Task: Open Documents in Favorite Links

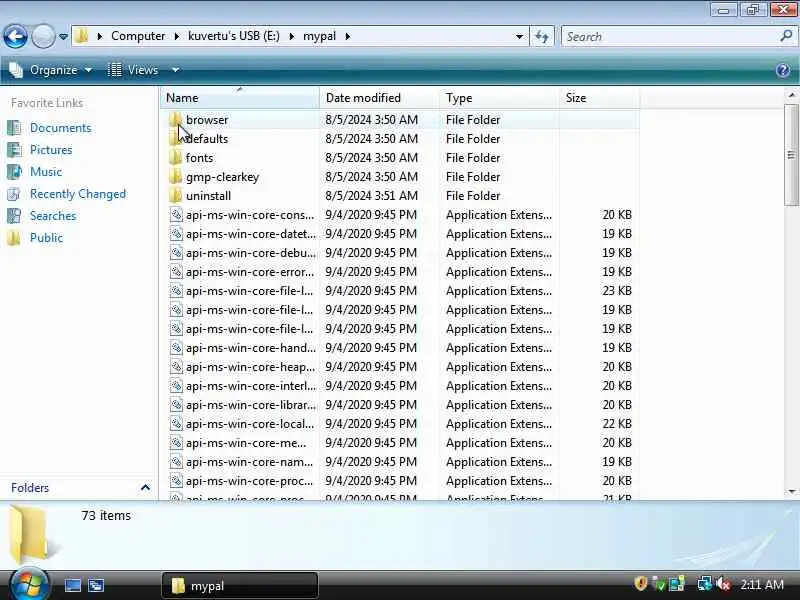Action: click(x=60, y=128)
